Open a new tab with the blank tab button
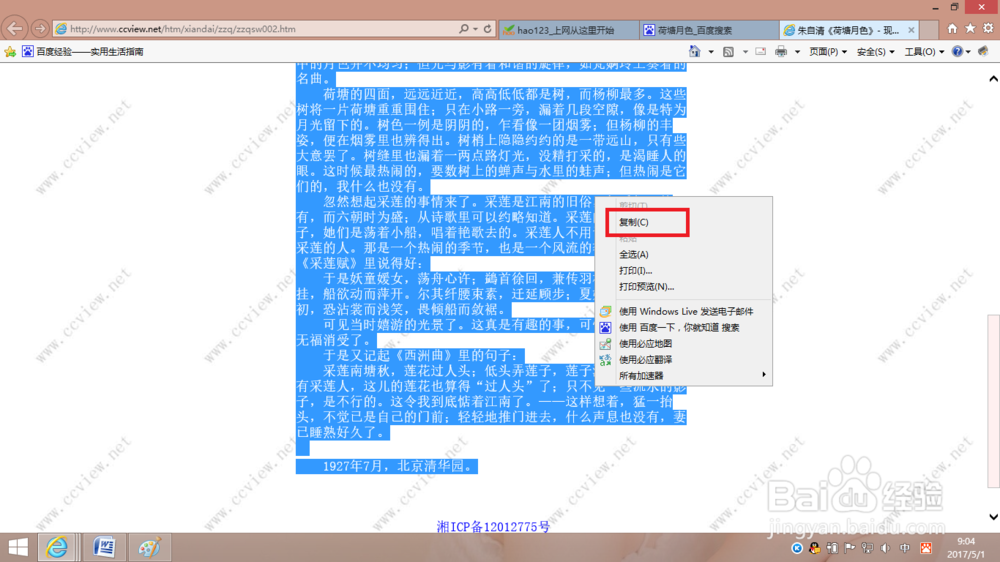This screenshot has height=562, width=1000. point(929,30)
